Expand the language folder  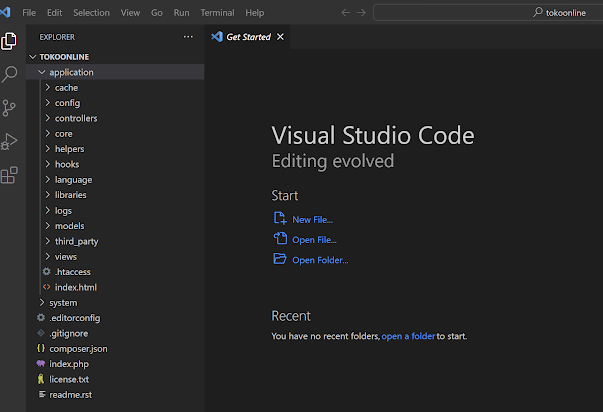coord(48,180)
